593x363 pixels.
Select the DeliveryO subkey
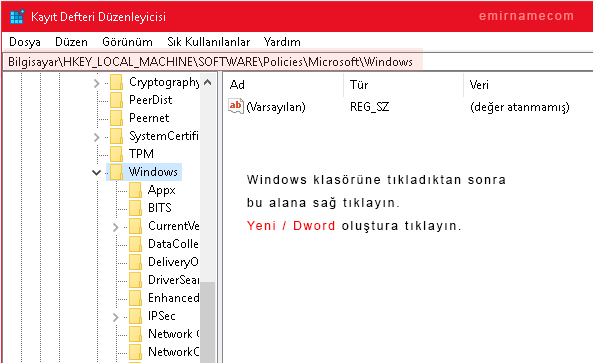point(173,262)
